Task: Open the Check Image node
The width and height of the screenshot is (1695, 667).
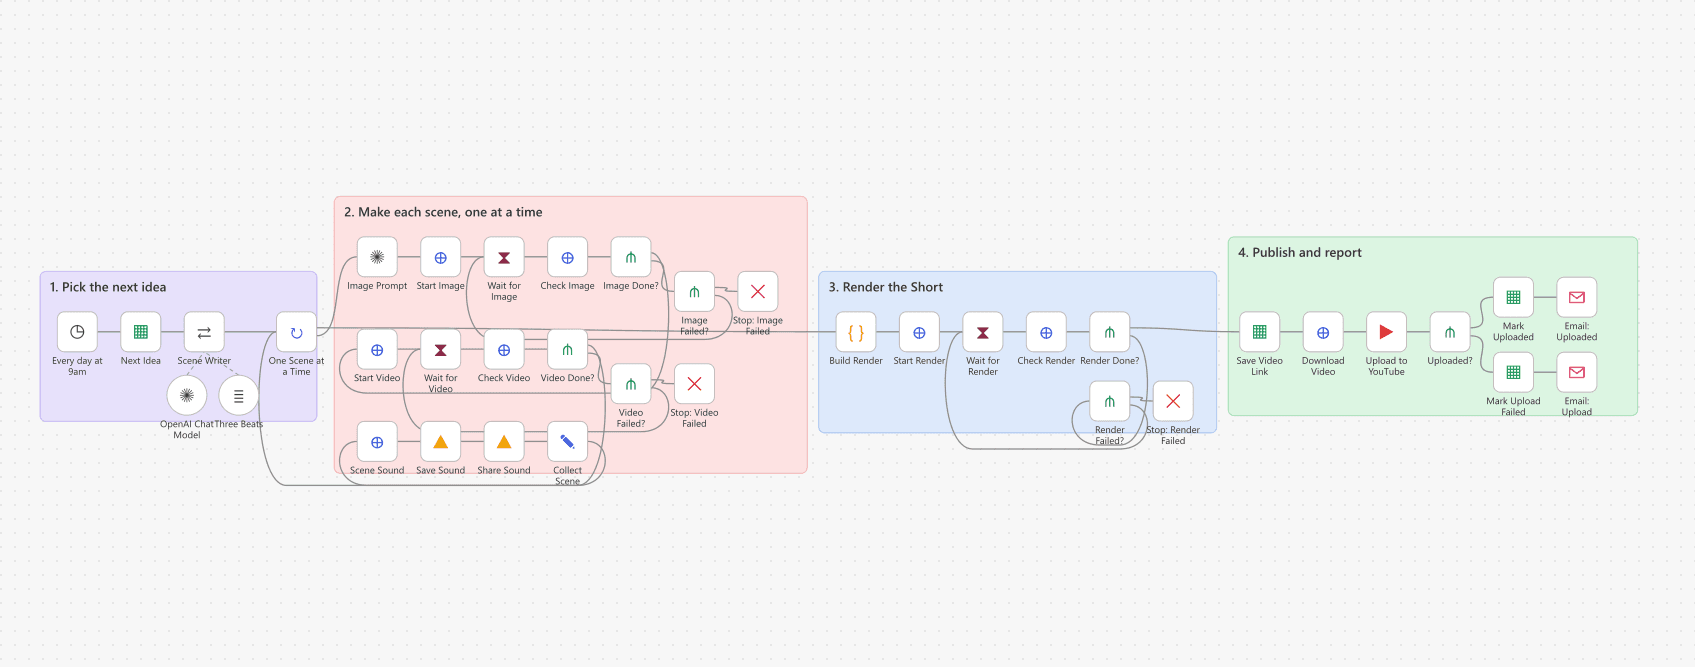Action: (568, 257)
